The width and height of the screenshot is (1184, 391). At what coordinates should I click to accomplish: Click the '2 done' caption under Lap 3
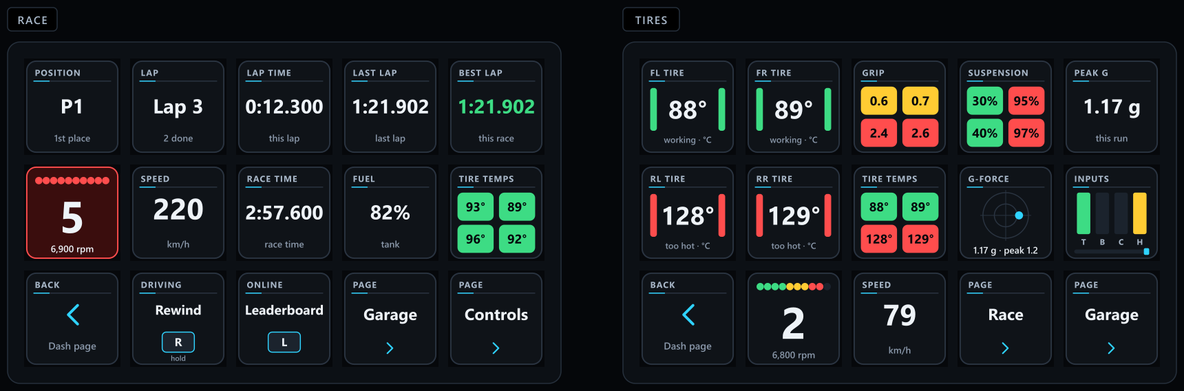tap(178, 139)
